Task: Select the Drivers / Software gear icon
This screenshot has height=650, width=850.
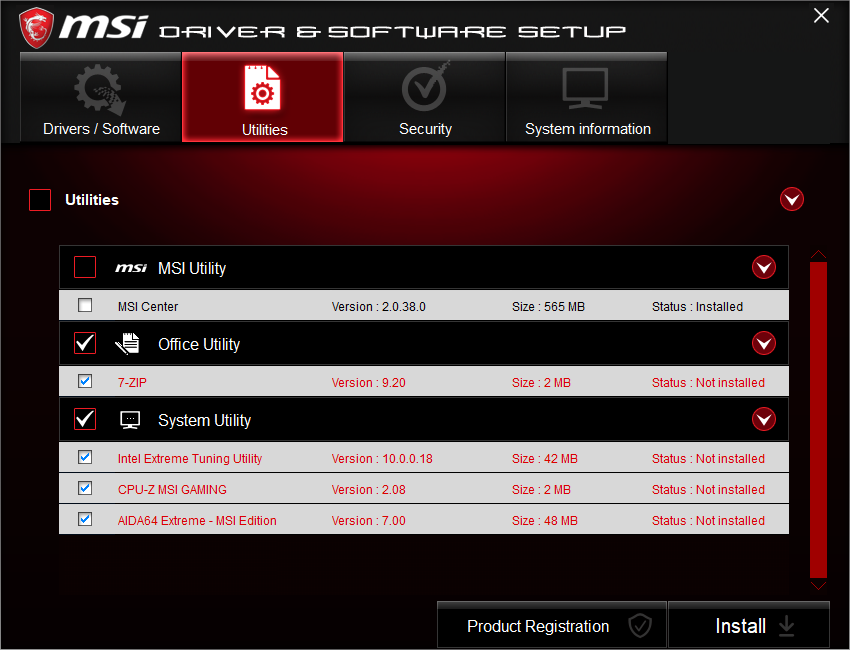Action: click(100, 90)
